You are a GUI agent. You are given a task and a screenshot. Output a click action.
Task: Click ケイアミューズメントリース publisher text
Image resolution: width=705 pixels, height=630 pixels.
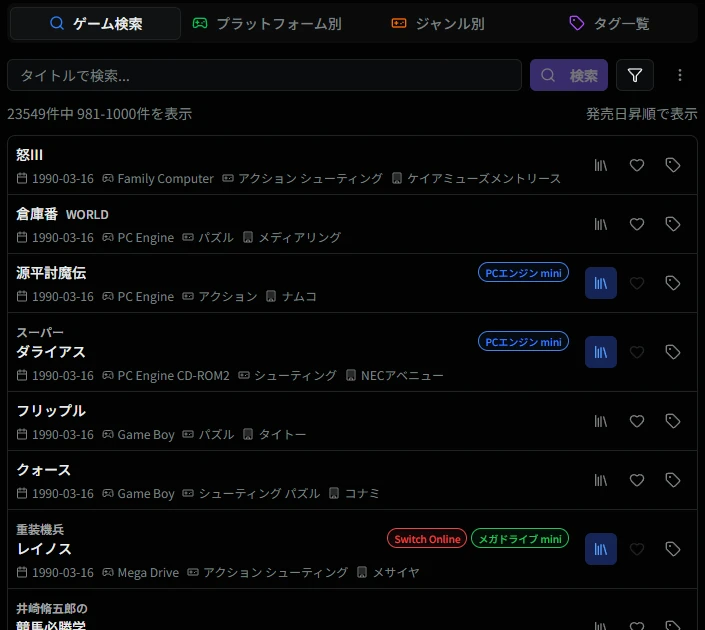(x=484, y=179)
